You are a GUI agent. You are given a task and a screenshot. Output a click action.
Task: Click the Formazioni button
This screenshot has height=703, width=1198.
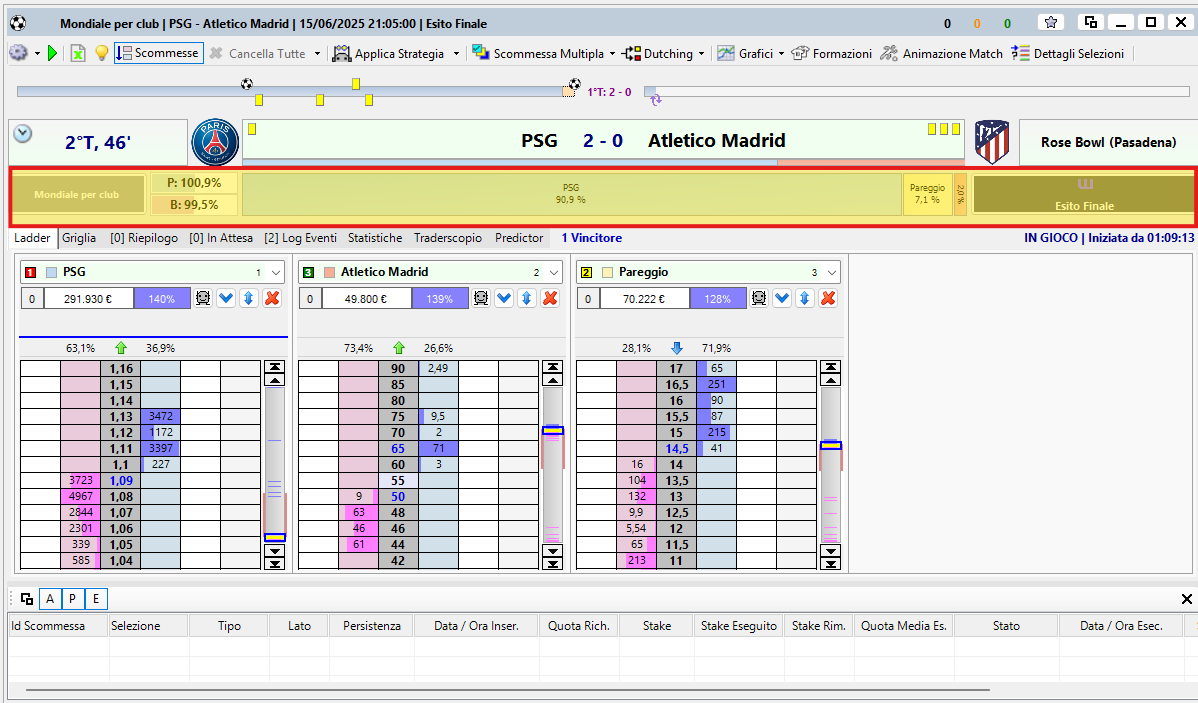[x=831, y=53]
